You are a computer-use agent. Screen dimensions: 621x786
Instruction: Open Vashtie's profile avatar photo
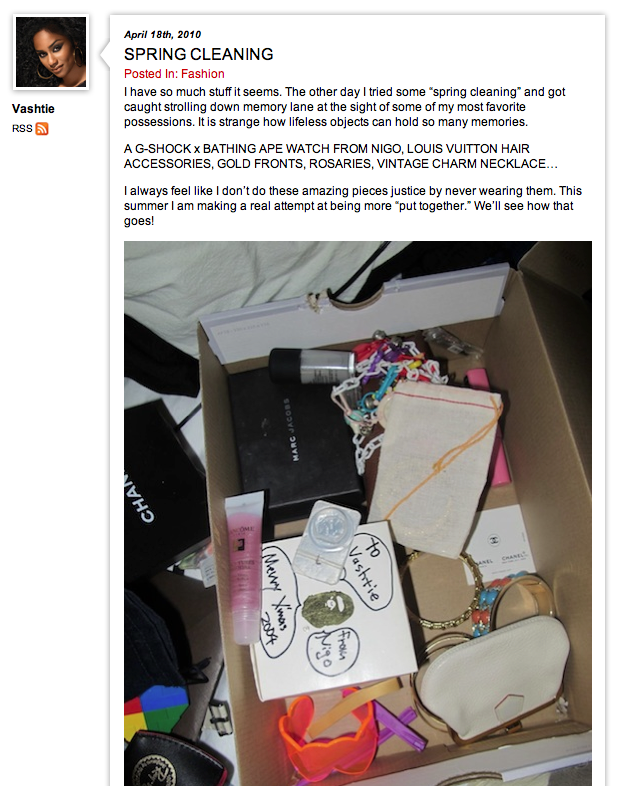click(x=51, y=52)
